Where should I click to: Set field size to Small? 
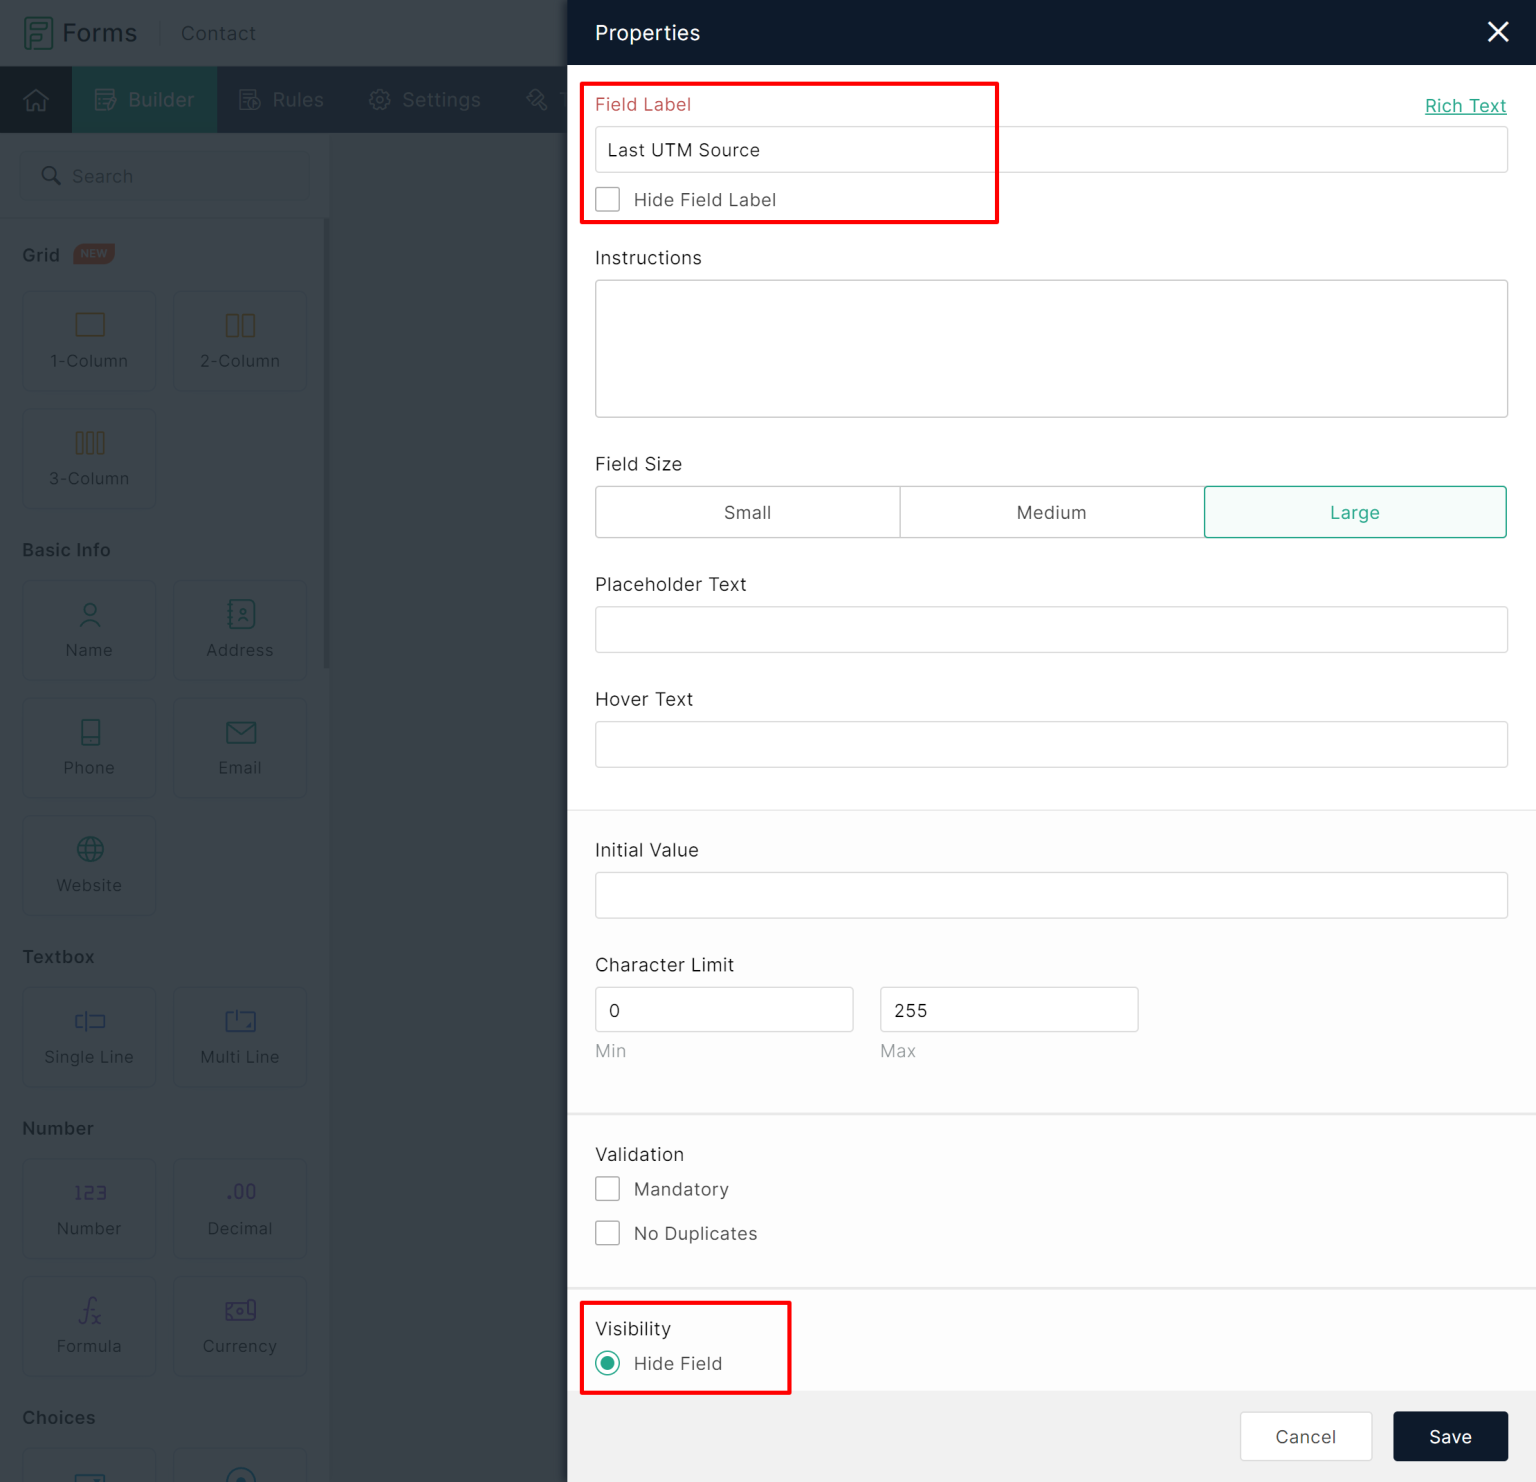coord(748,512)
